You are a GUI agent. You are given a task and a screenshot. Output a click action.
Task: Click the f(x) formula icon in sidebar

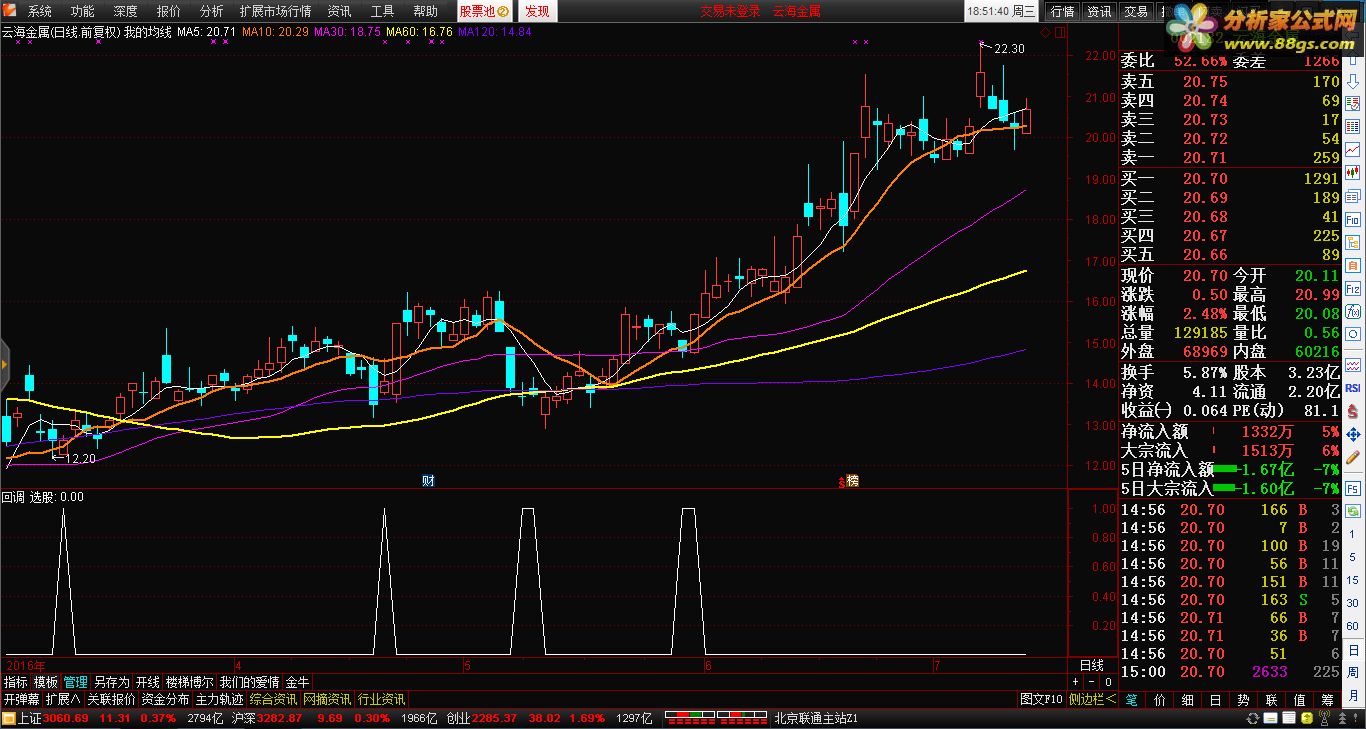1353,311
